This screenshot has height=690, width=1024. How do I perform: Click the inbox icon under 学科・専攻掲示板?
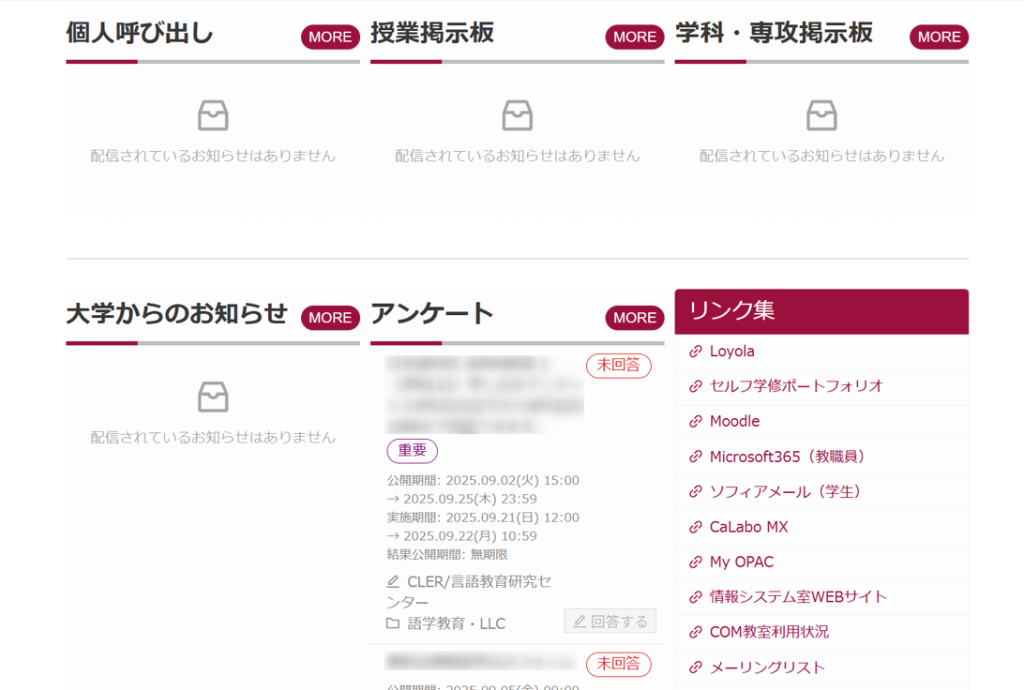[x=821, y=116]
